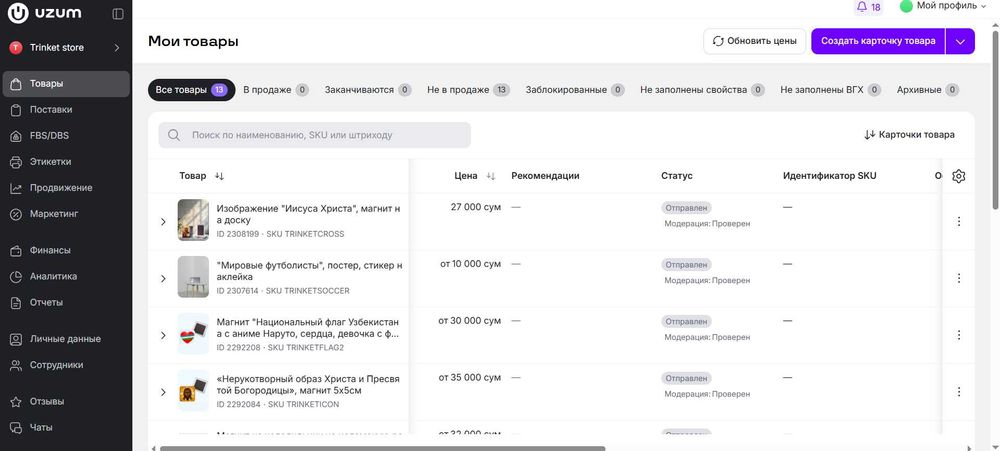Click ID 2292208 SKU TRINKETFLAG2 text
Image resolution: width=1000 pixels, height=451 pixels.
point(281,348)
